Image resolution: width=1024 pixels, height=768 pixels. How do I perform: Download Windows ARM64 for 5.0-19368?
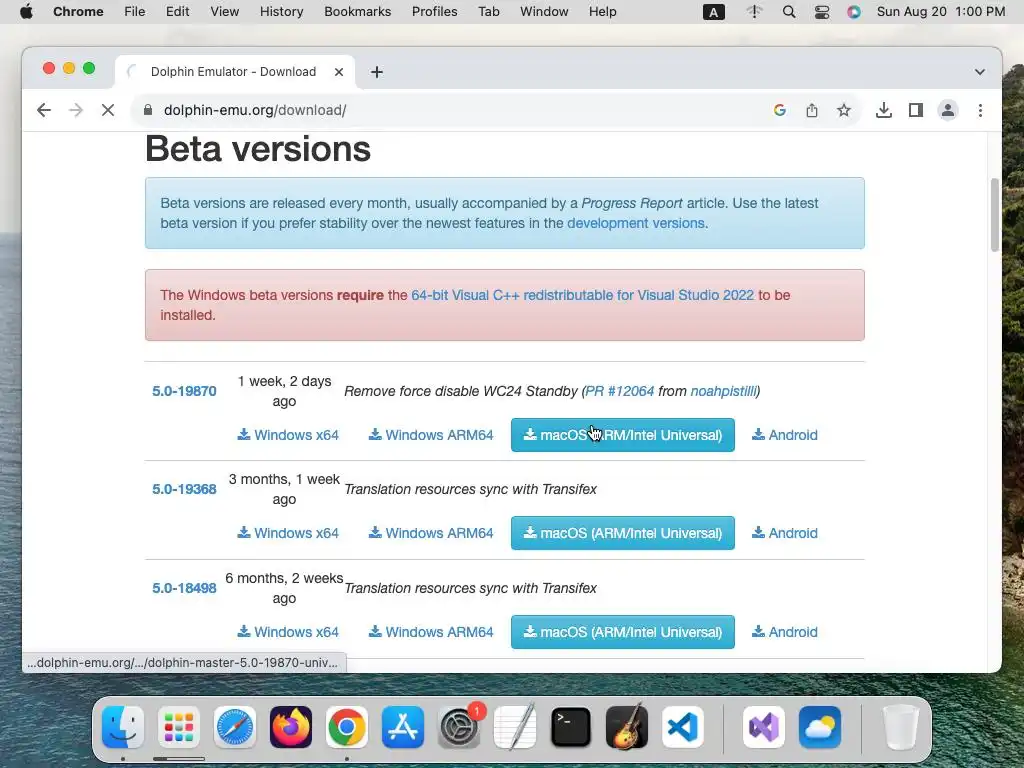point(431,533)
